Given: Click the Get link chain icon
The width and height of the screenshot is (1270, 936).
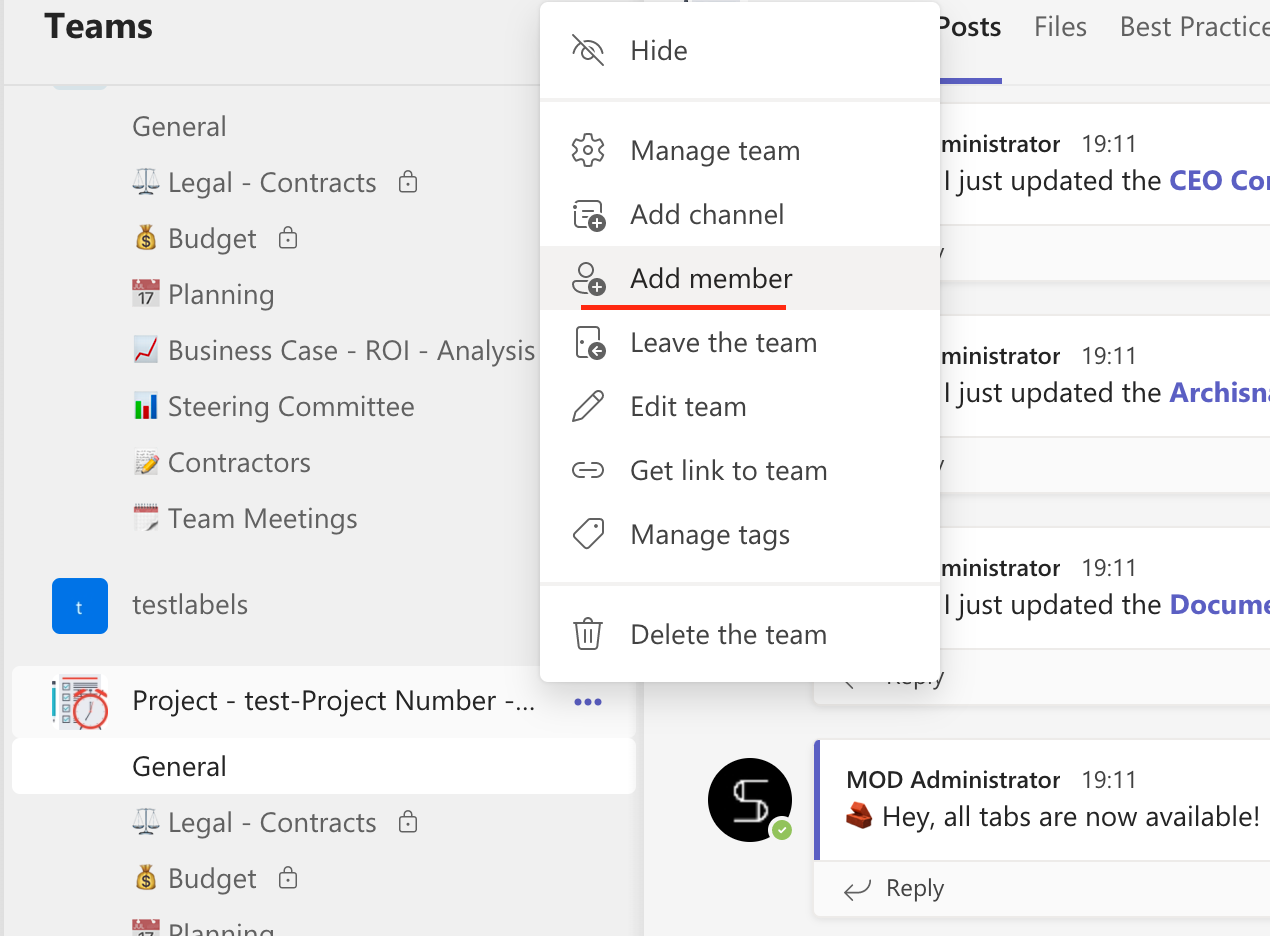Looking at the screenshot, I should click(x=588, y=471).
